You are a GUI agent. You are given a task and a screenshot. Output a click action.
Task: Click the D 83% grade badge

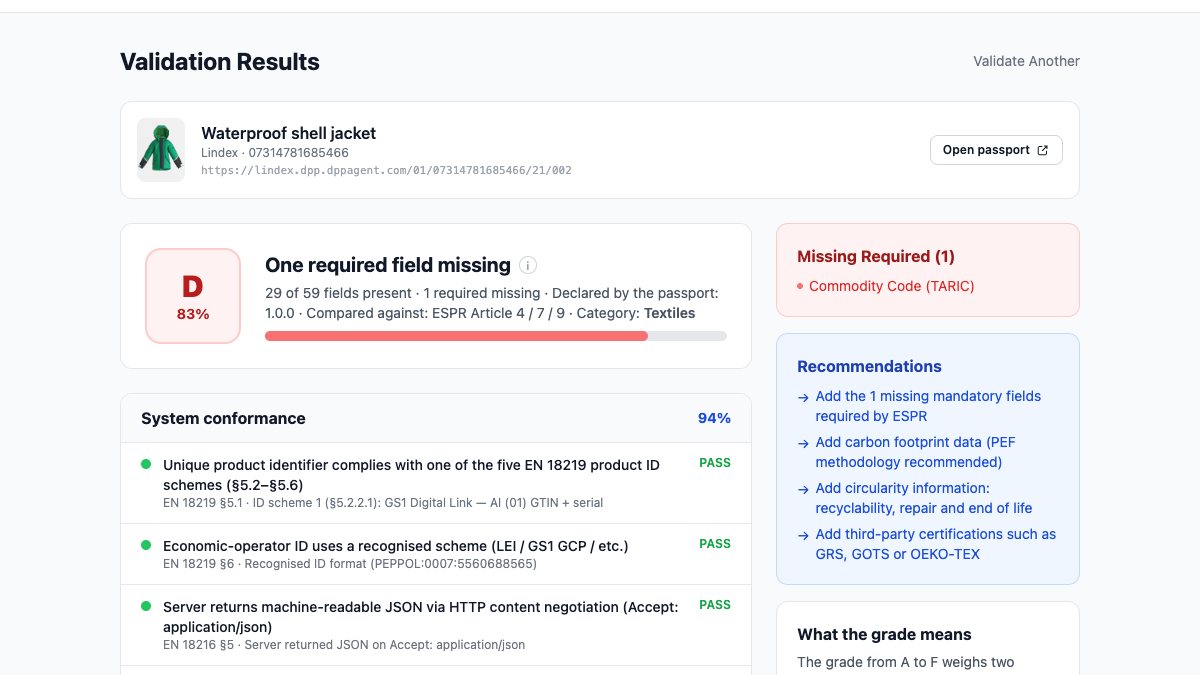(193, 296)
